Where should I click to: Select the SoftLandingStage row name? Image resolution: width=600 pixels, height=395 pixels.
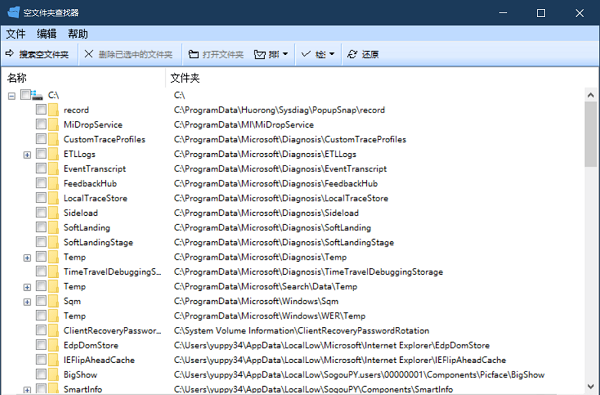click(x=98, y=242)
